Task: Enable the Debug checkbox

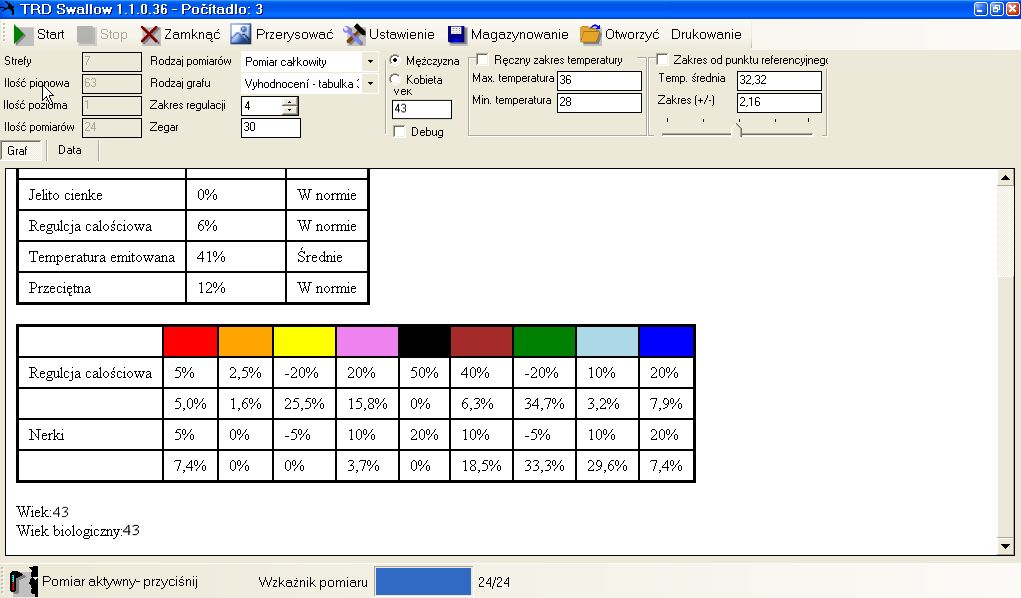Action: [400, 132]
